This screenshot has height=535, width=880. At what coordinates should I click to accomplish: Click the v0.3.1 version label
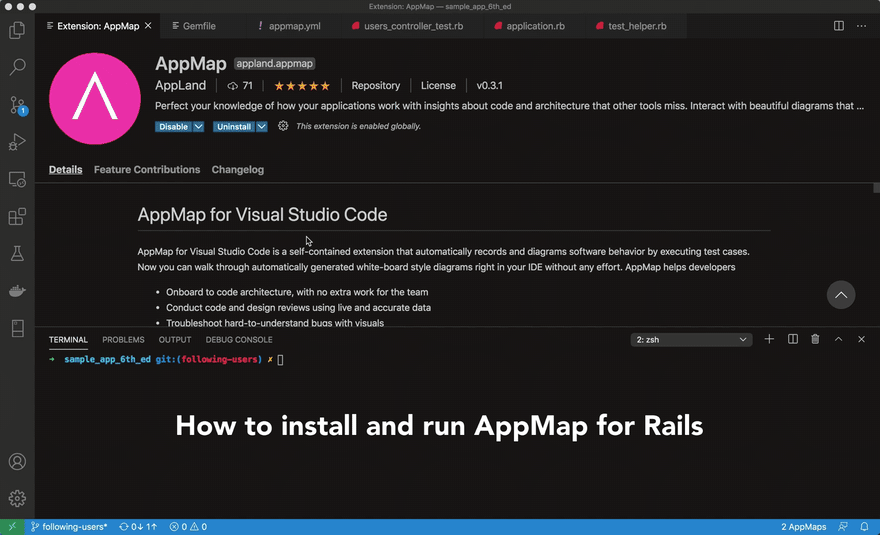(489, 85)
